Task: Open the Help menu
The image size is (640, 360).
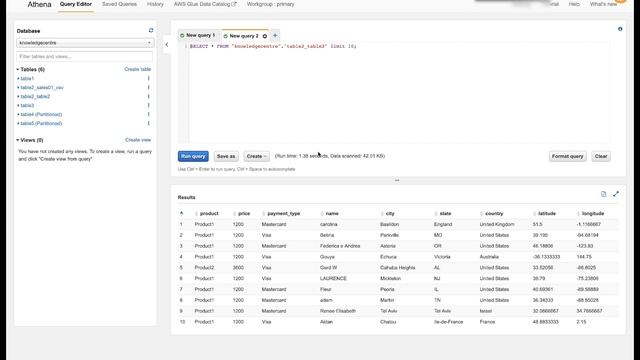Action: click(574, 4)
